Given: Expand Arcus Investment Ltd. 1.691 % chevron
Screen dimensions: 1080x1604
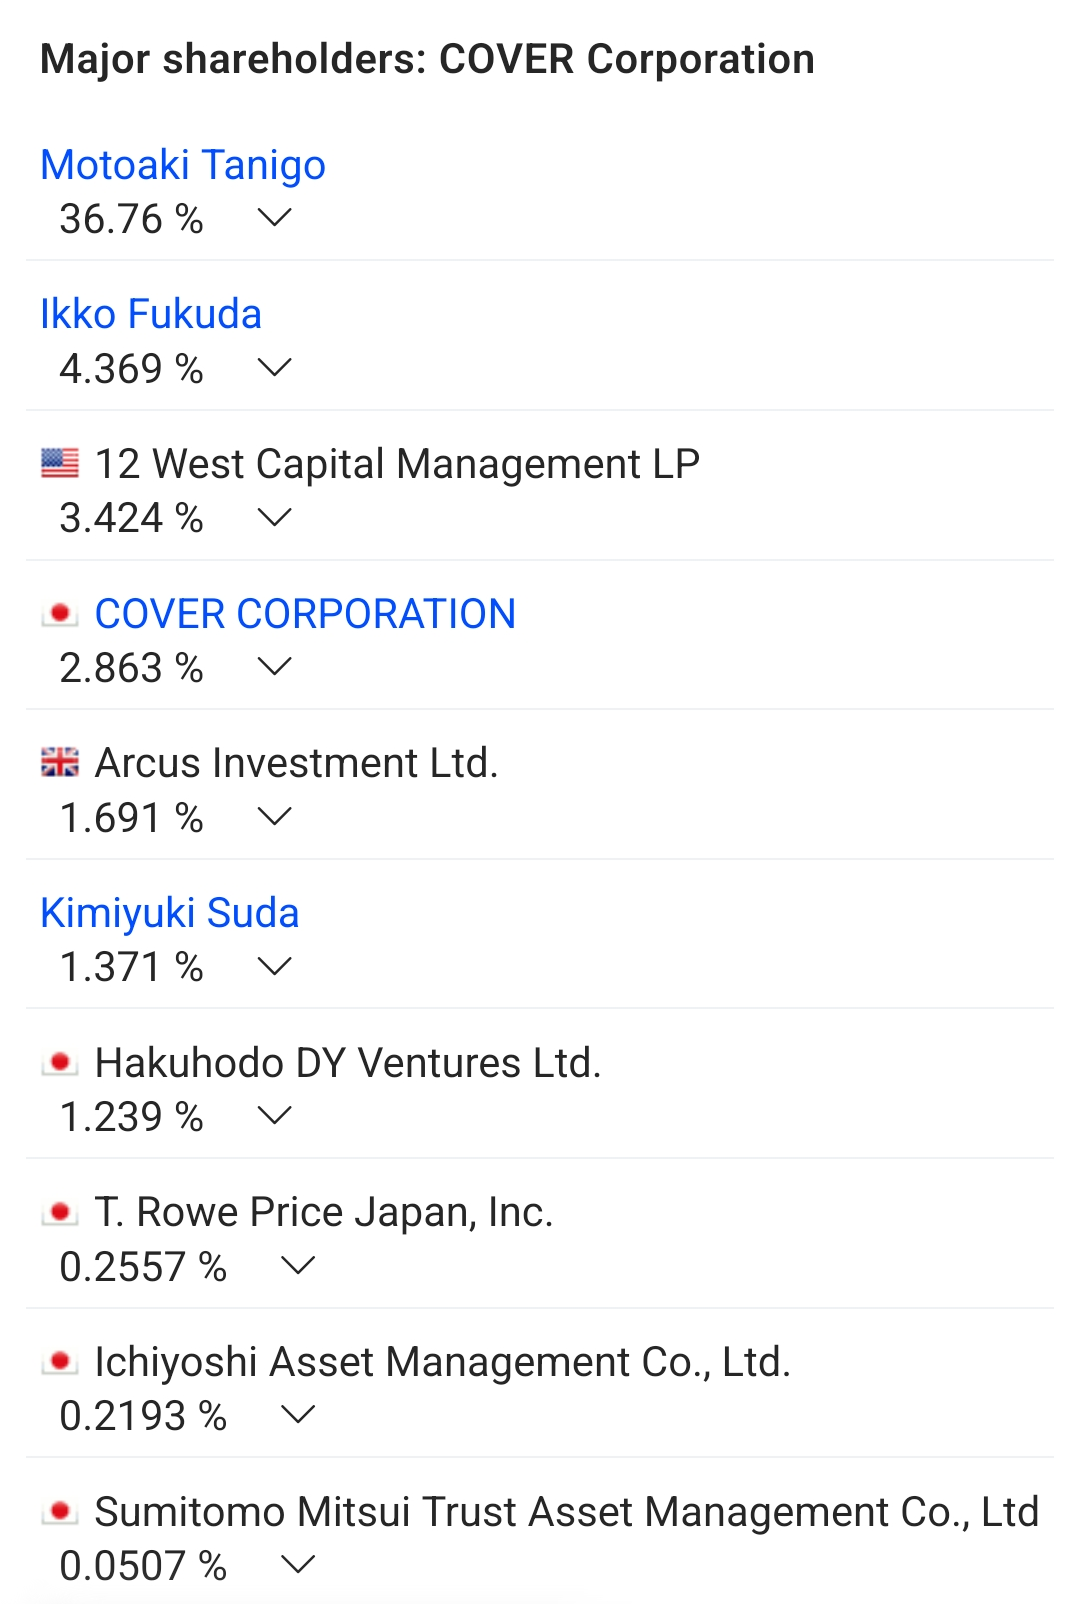Looking at the screenshot, I should [274, 816].
